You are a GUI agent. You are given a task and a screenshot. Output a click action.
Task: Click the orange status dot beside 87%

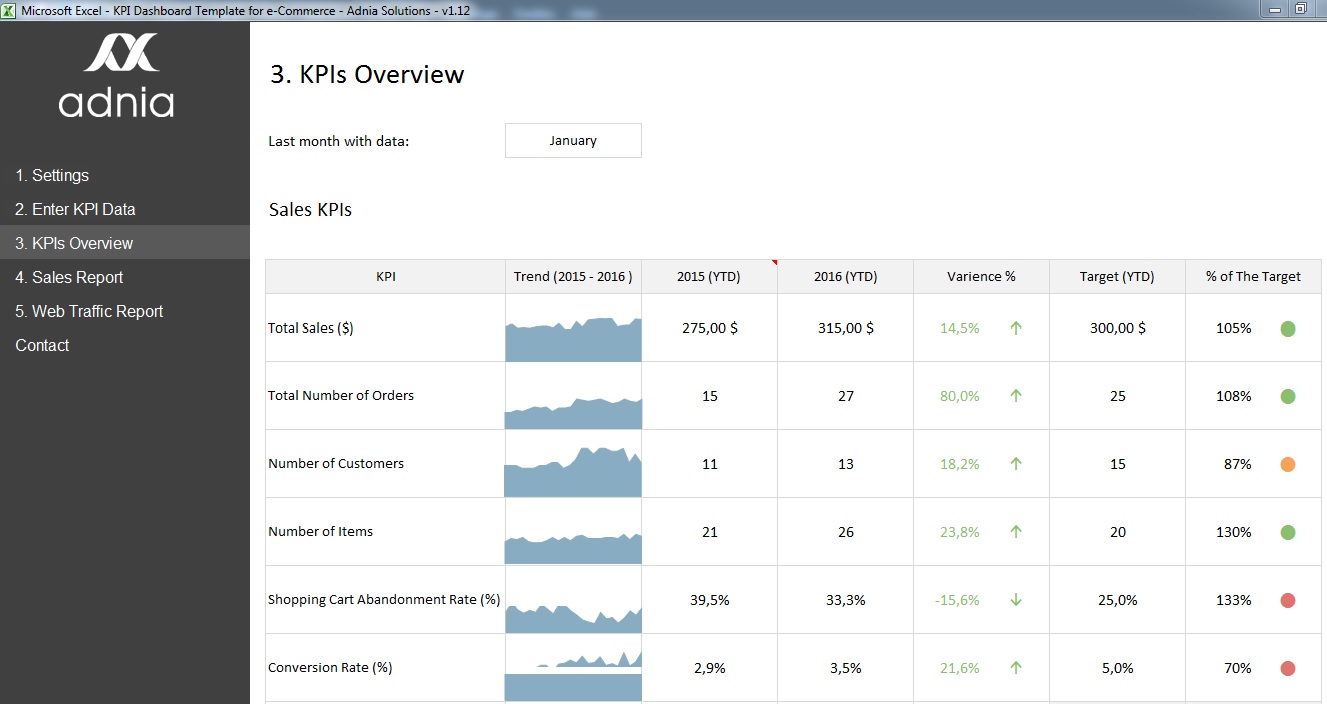point(1288,464)
